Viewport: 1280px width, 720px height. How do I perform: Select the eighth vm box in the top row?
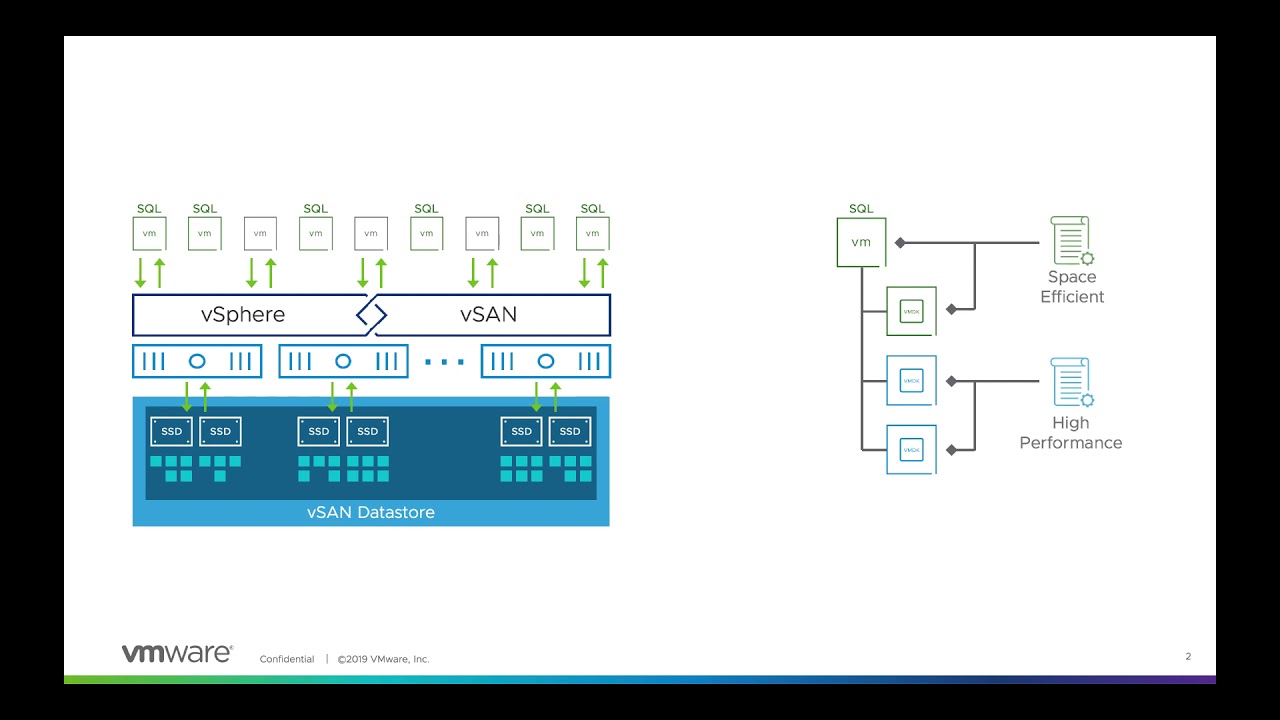(537, 233)
